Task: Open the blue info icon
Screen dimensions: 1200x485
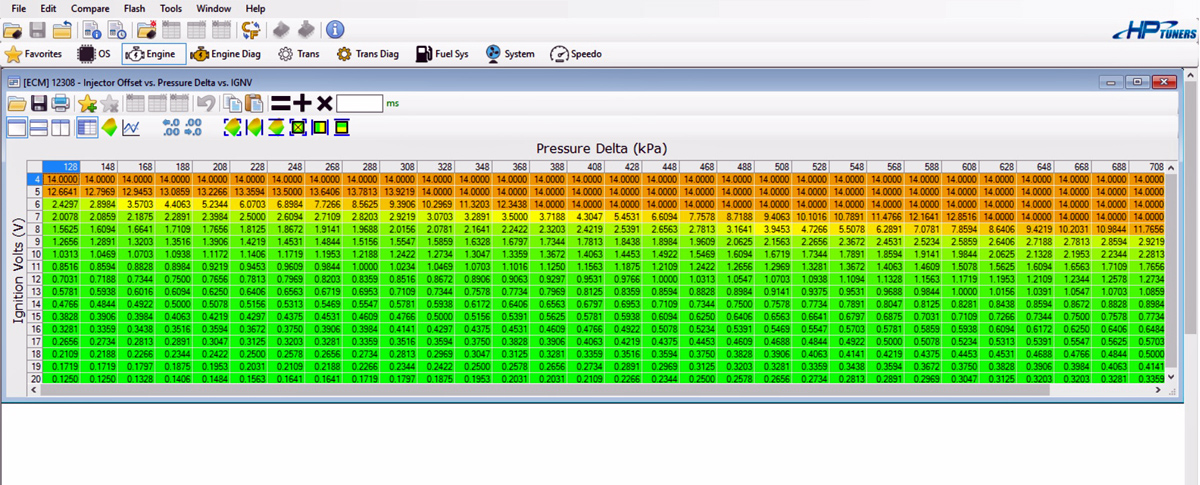Action: tap(335, 30)
